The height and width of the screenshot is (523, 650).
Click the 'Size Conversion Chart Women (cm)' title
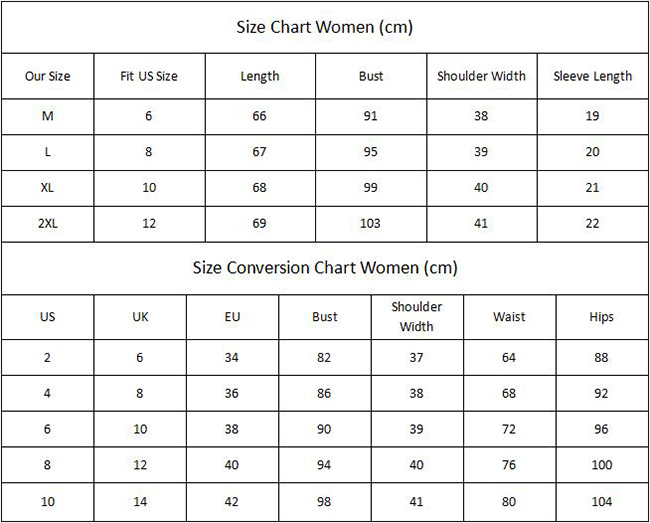(x=325, y=268)
